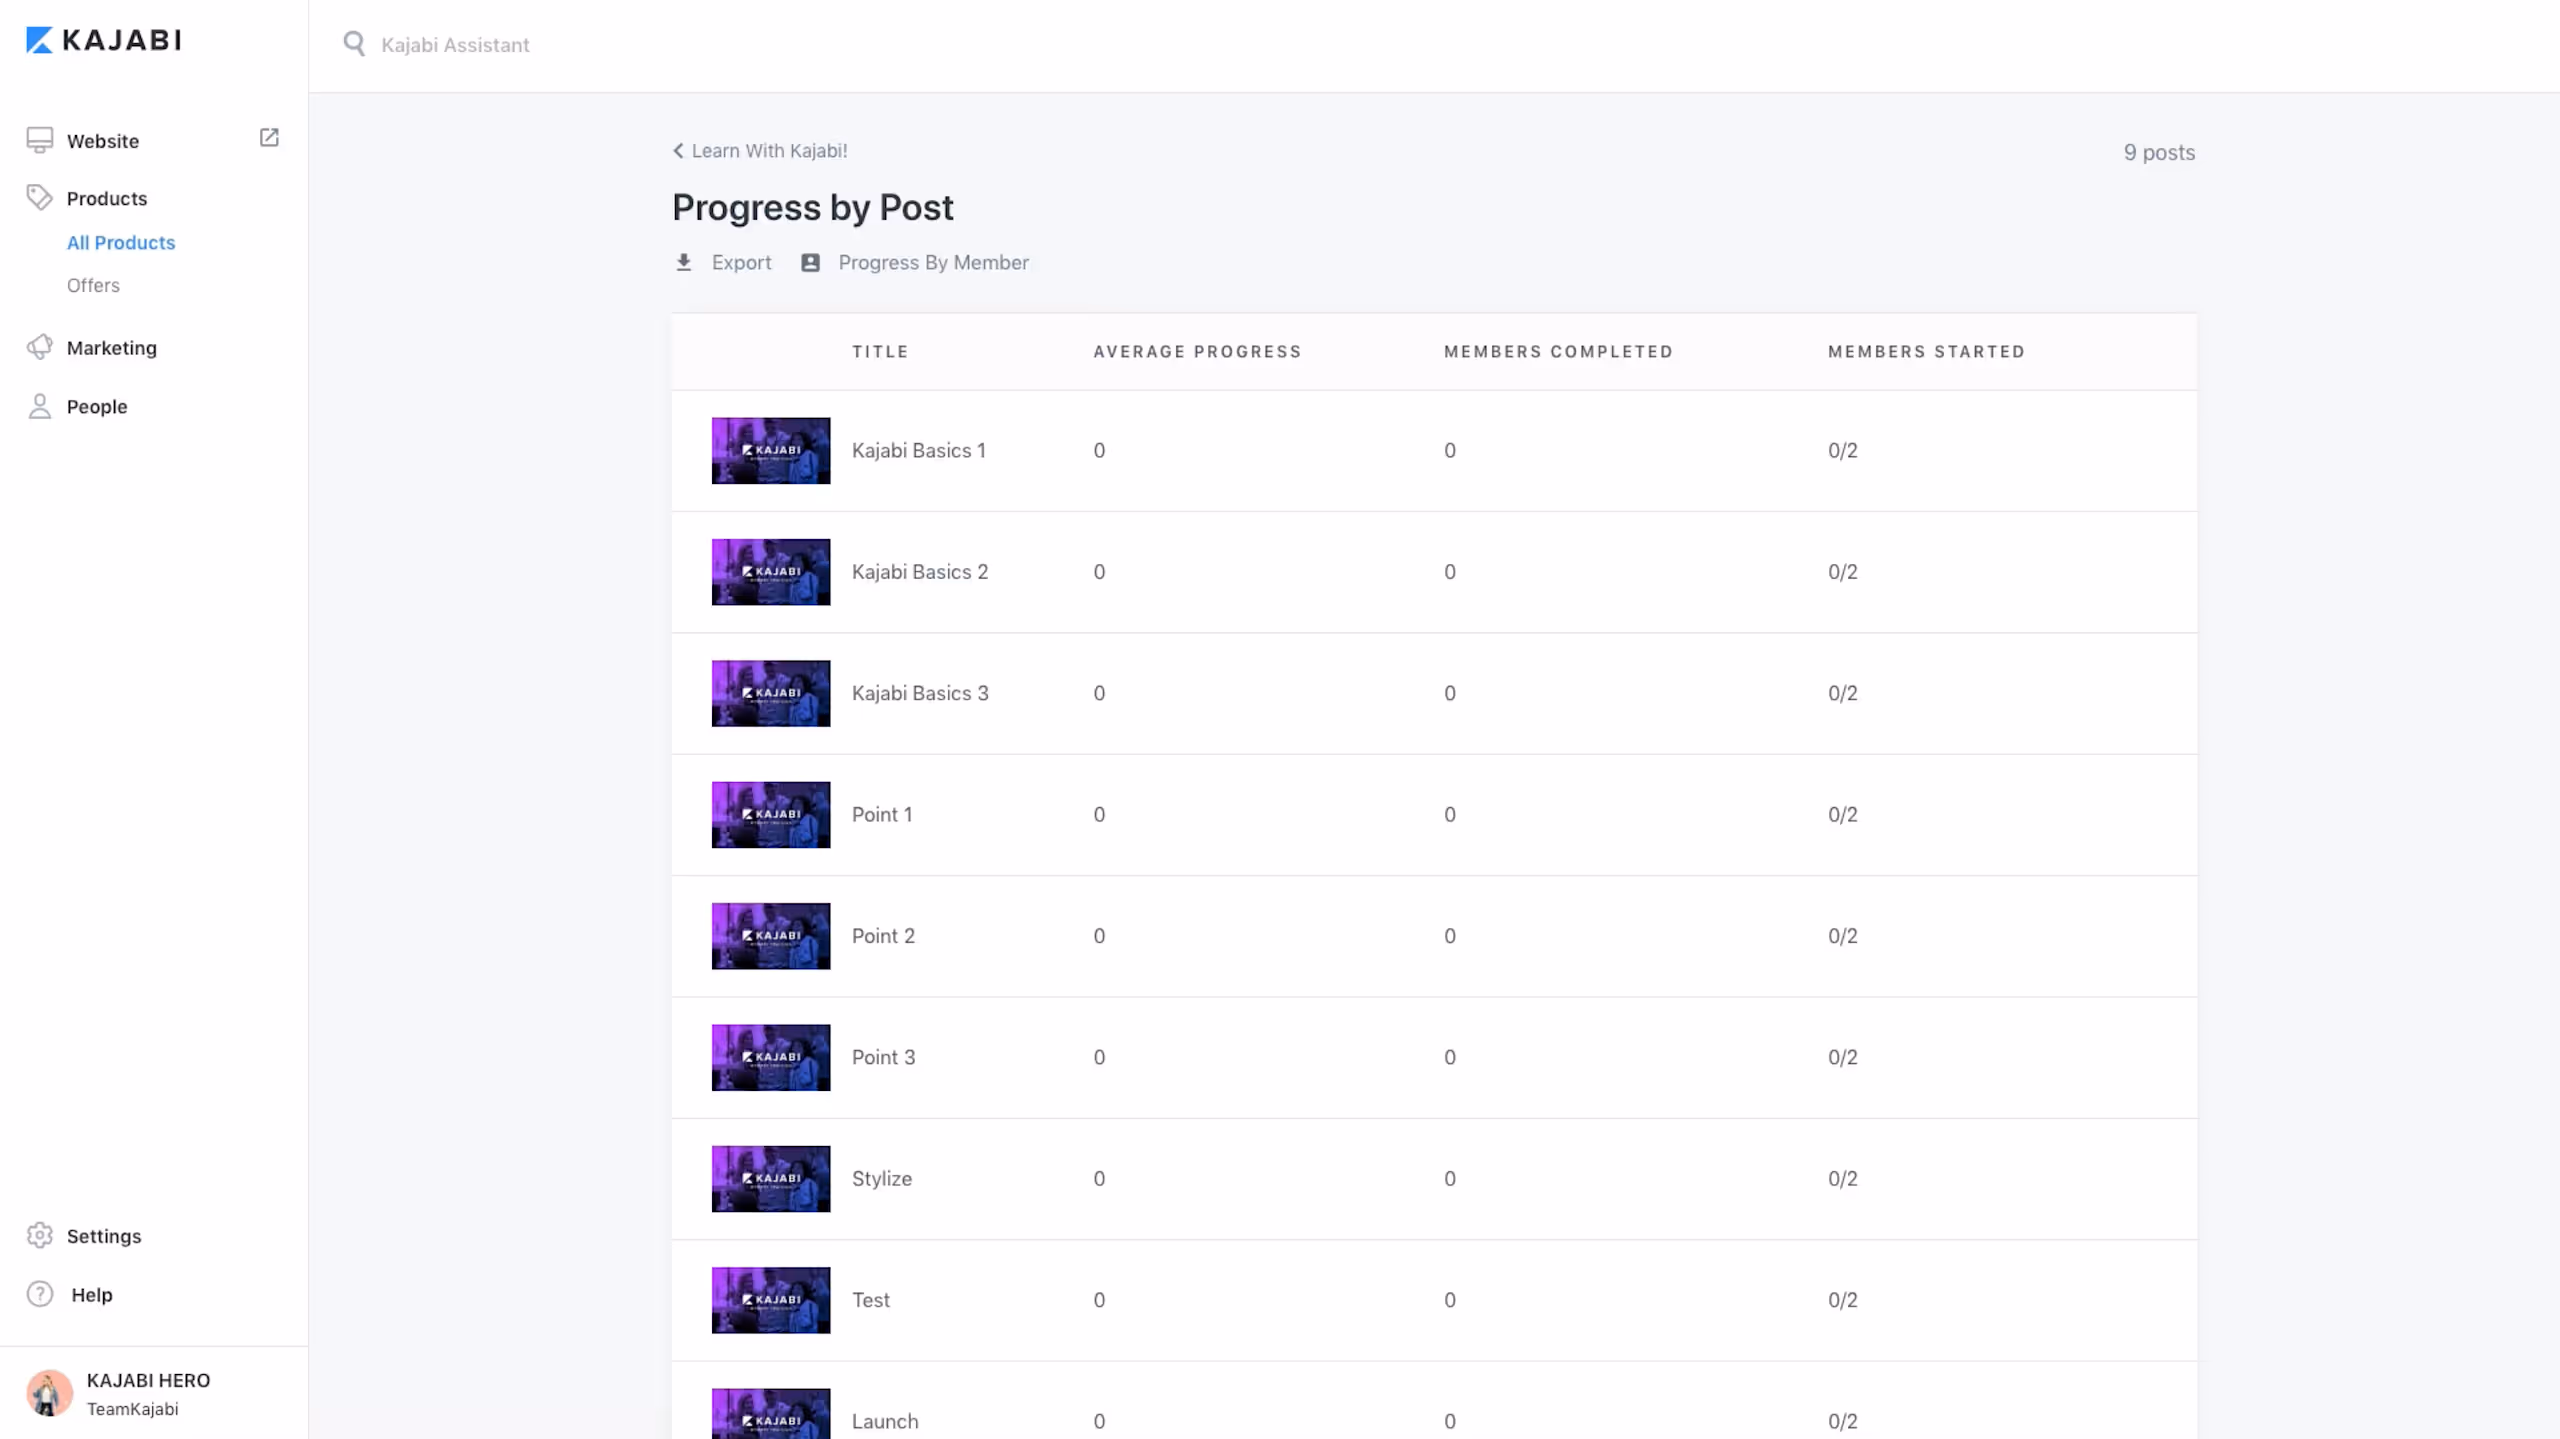Viewport: 2560px width, 1439px height.
Task: Open the Website menu item
Action: (x=103, y=141)
